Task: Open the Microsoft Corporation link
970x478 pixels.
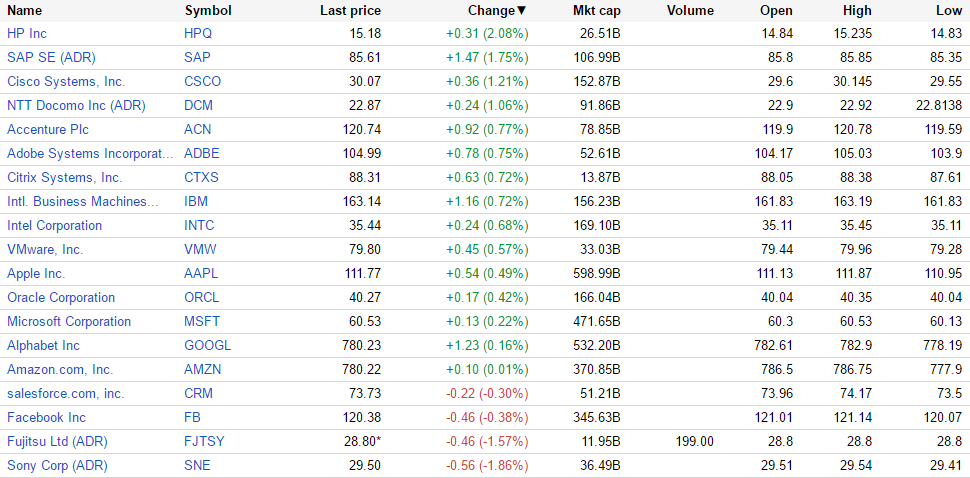Action: (x=69, y=321)
